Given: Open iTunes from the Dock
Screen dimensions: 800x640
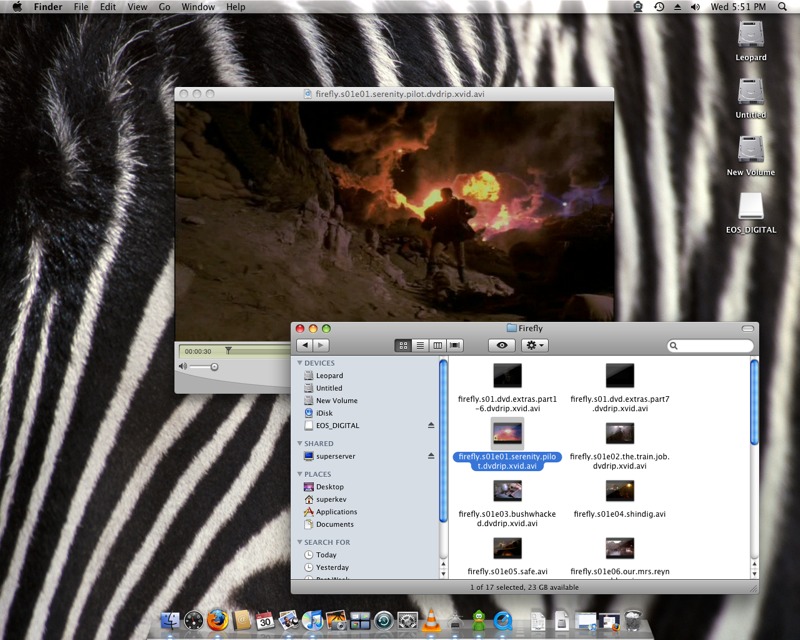Looking at the screenshot, I should tap(312, 620).
